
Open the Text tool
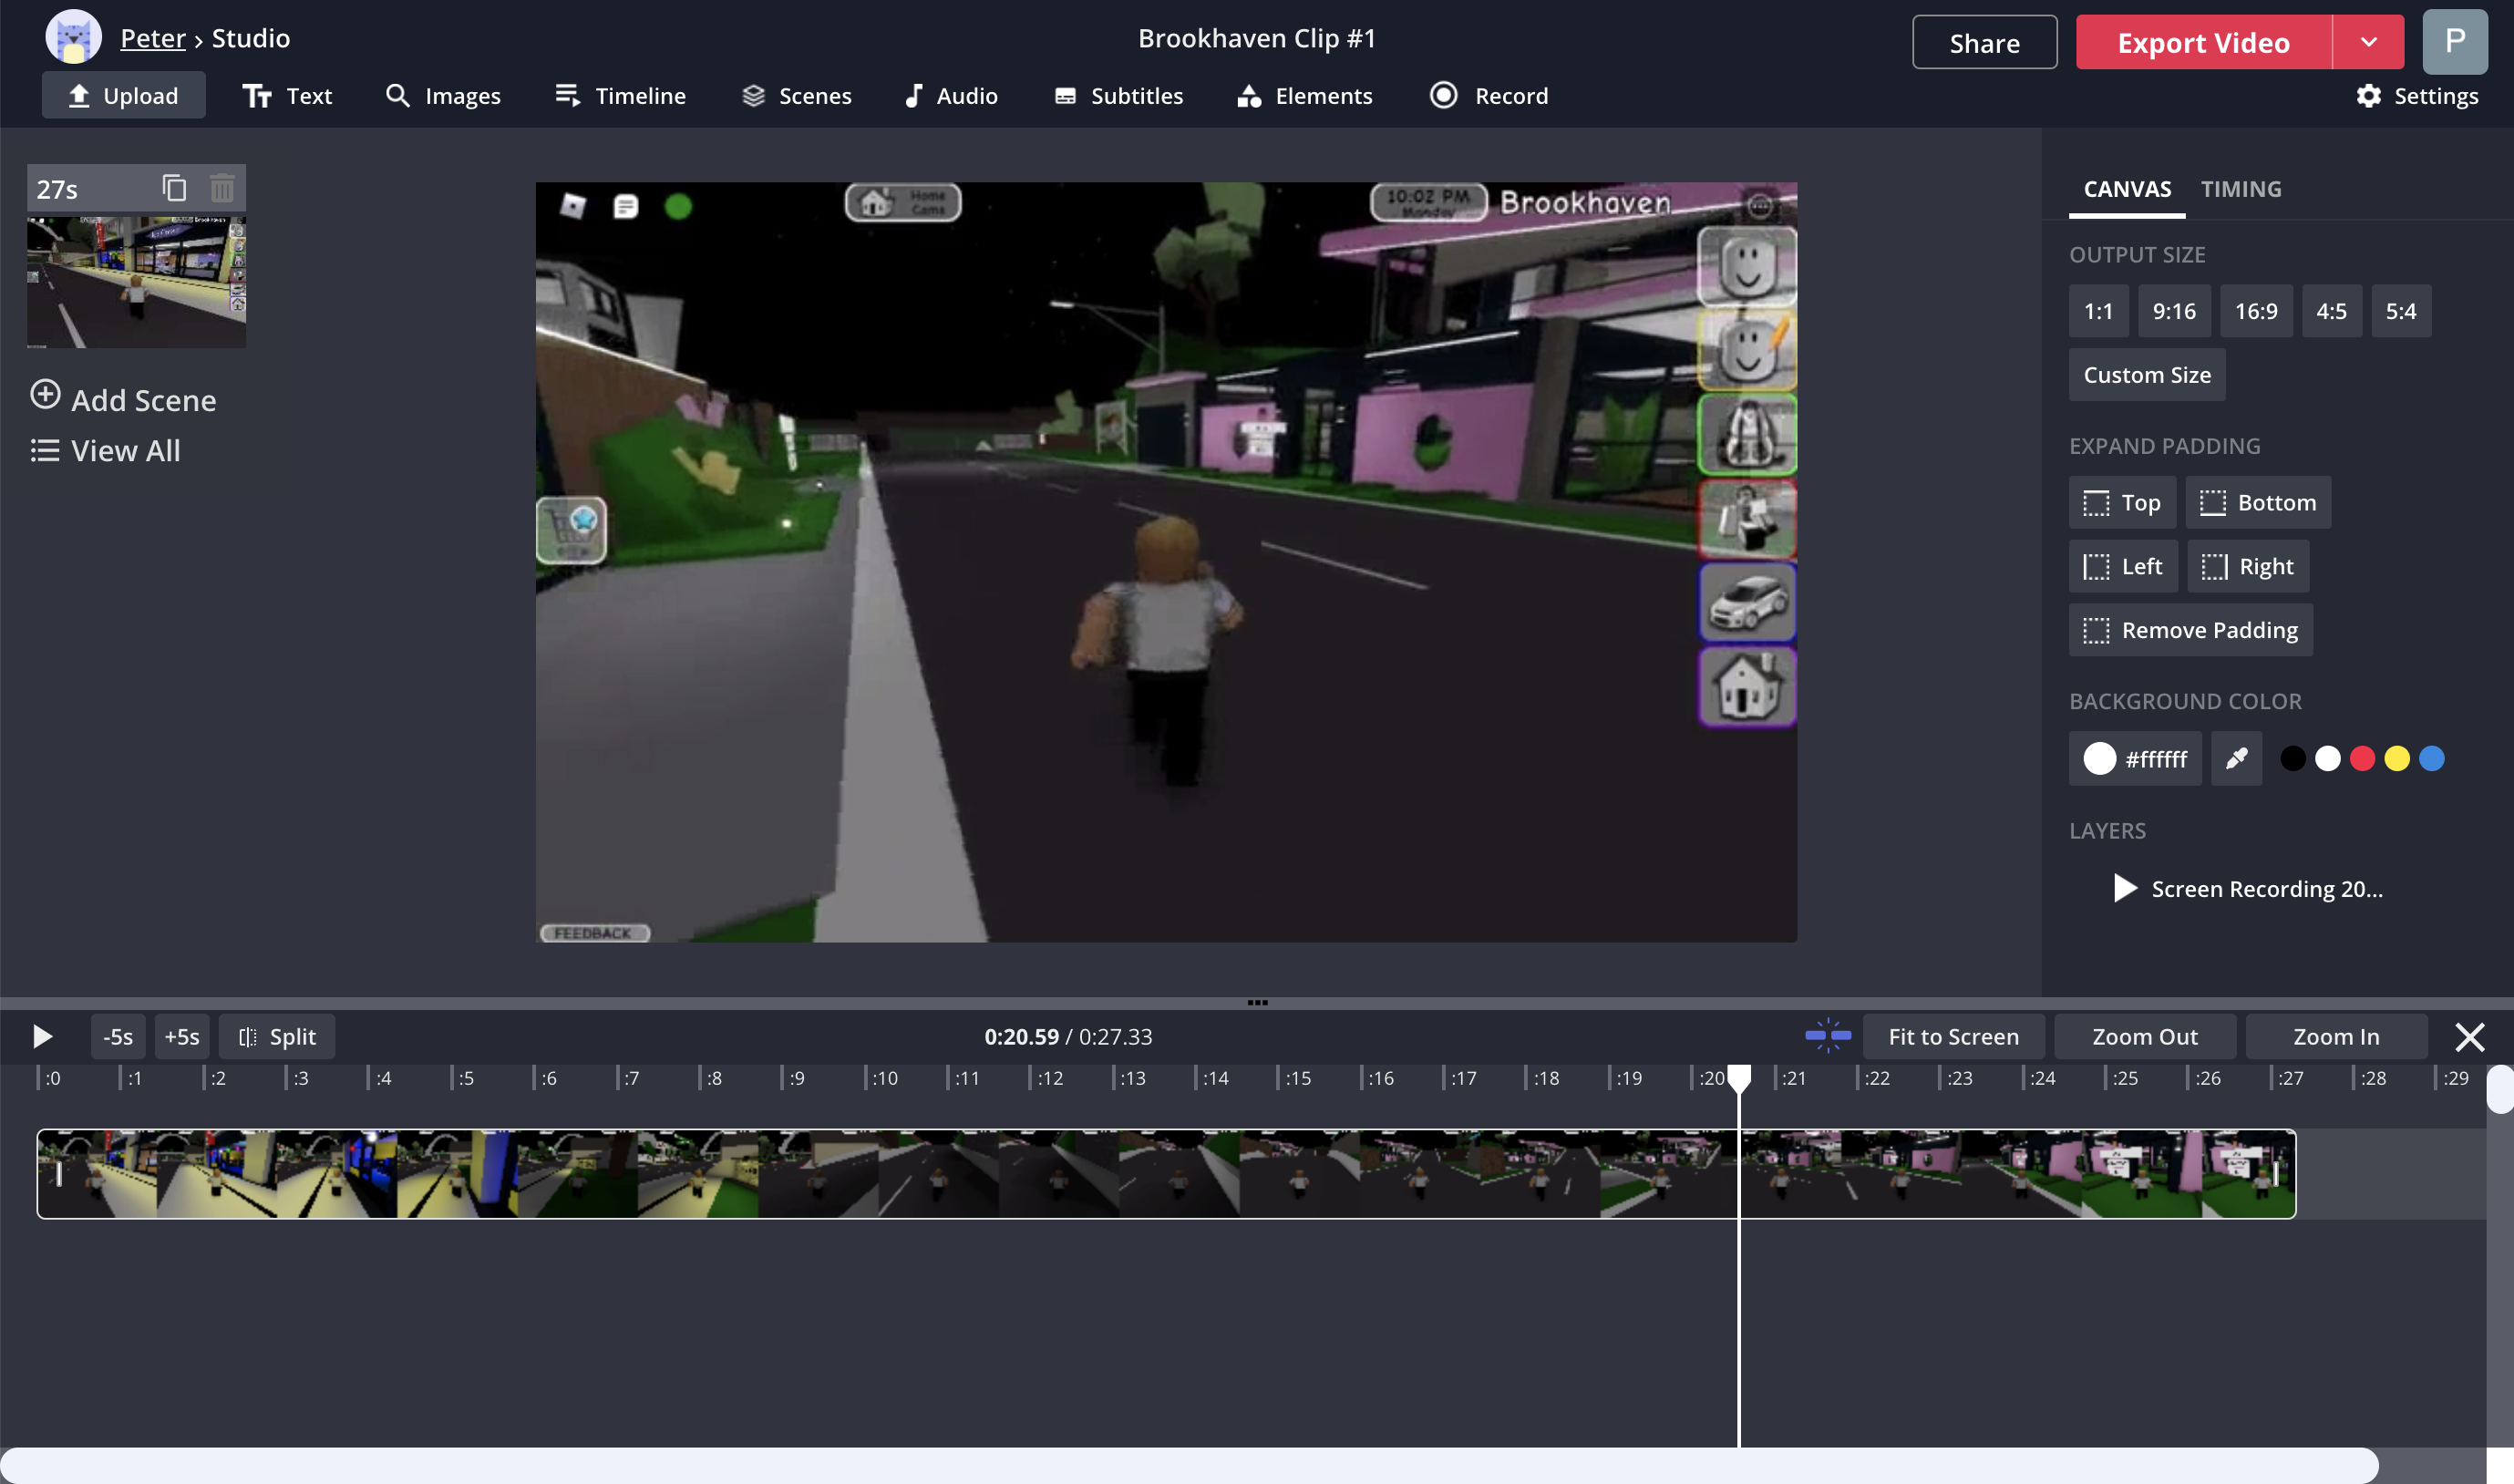(287, 95)
